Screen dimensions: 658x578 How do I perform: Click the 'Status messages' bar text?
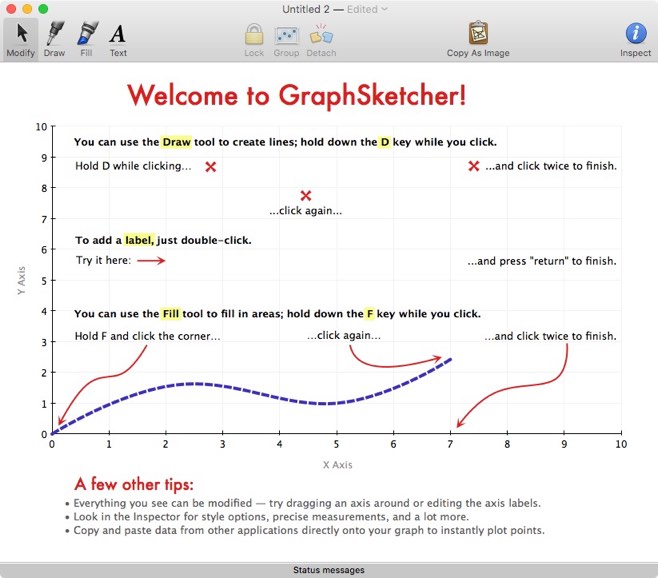[x=329, y=570]
